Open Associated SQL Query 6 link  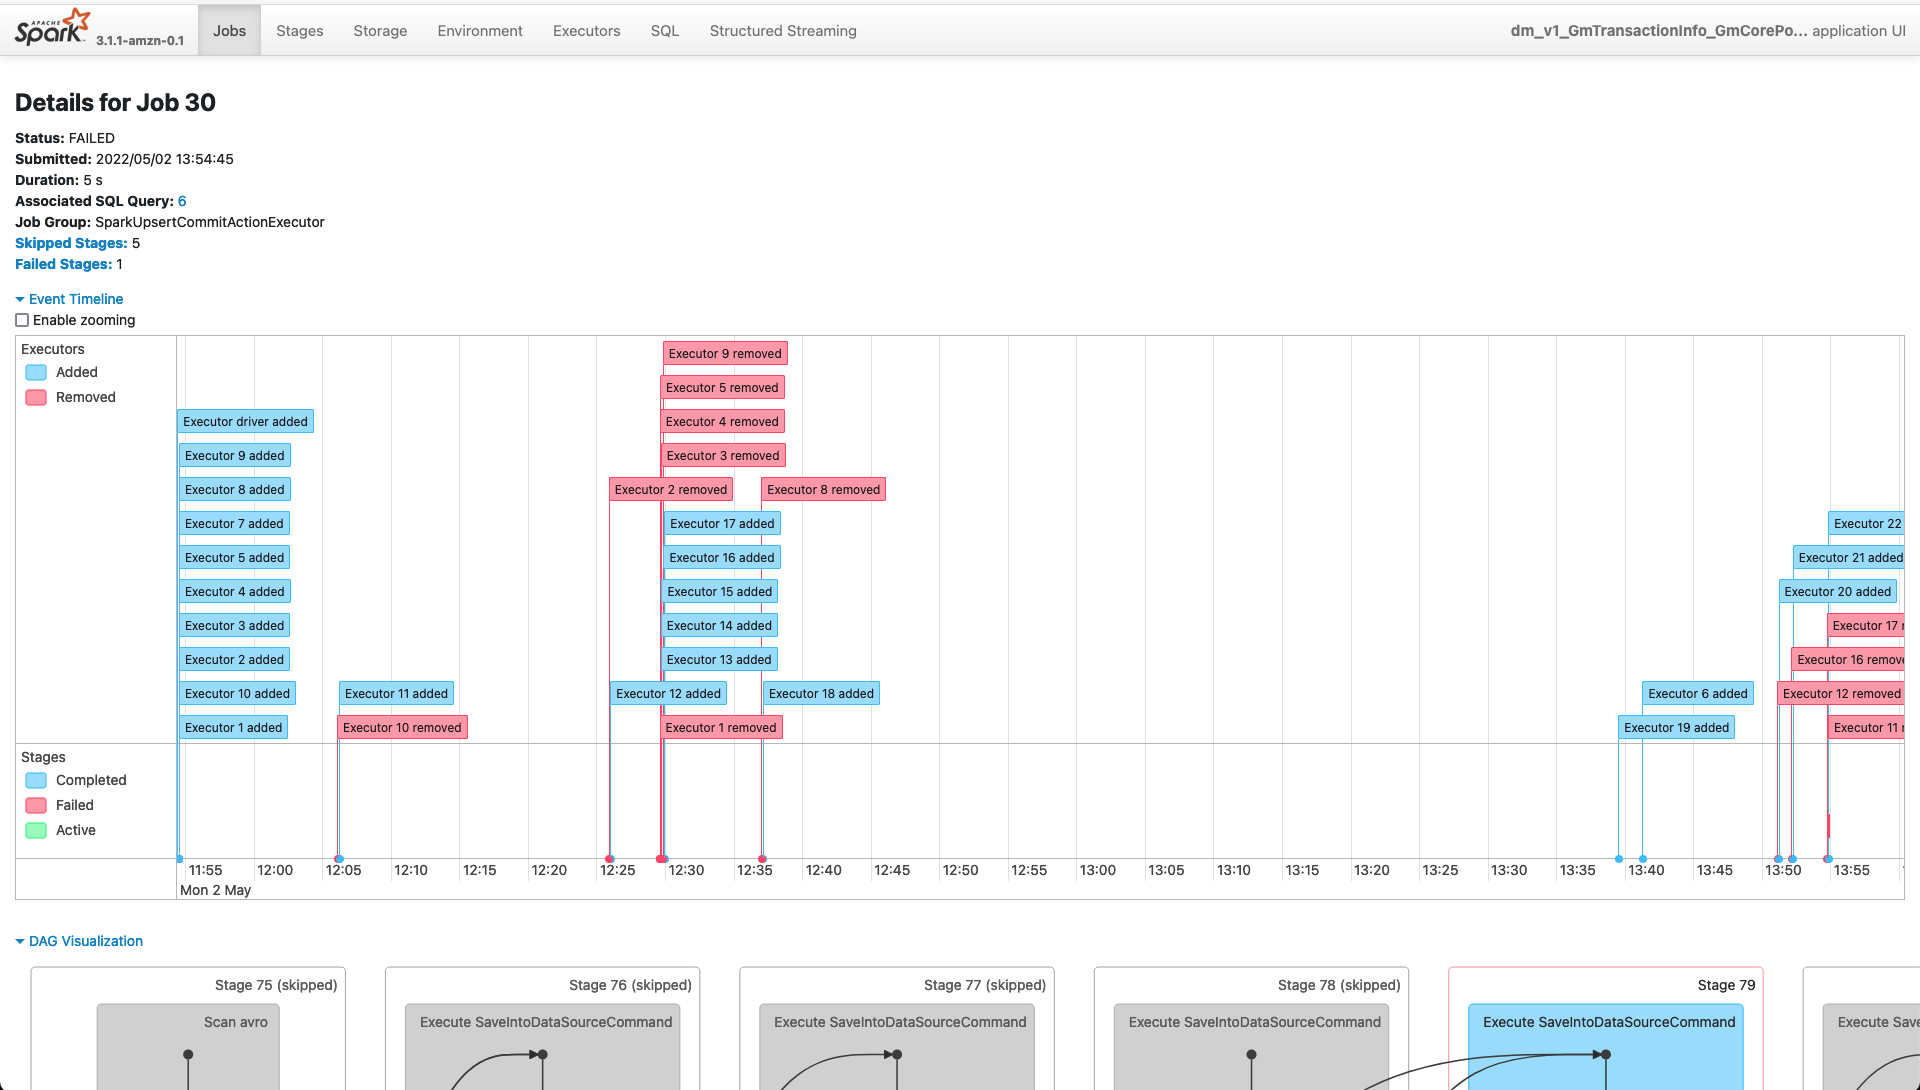(x=182, y=201)
